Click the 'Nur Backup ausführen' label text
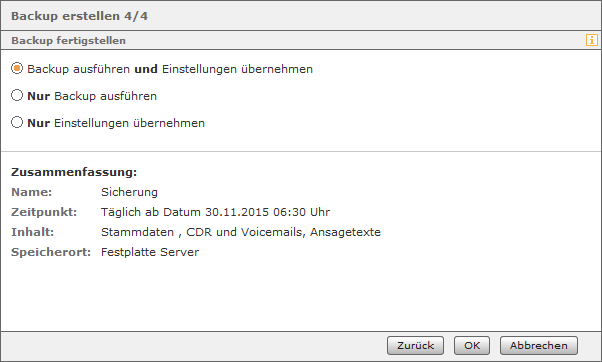602x362 pixels. [x=92, y=96]
